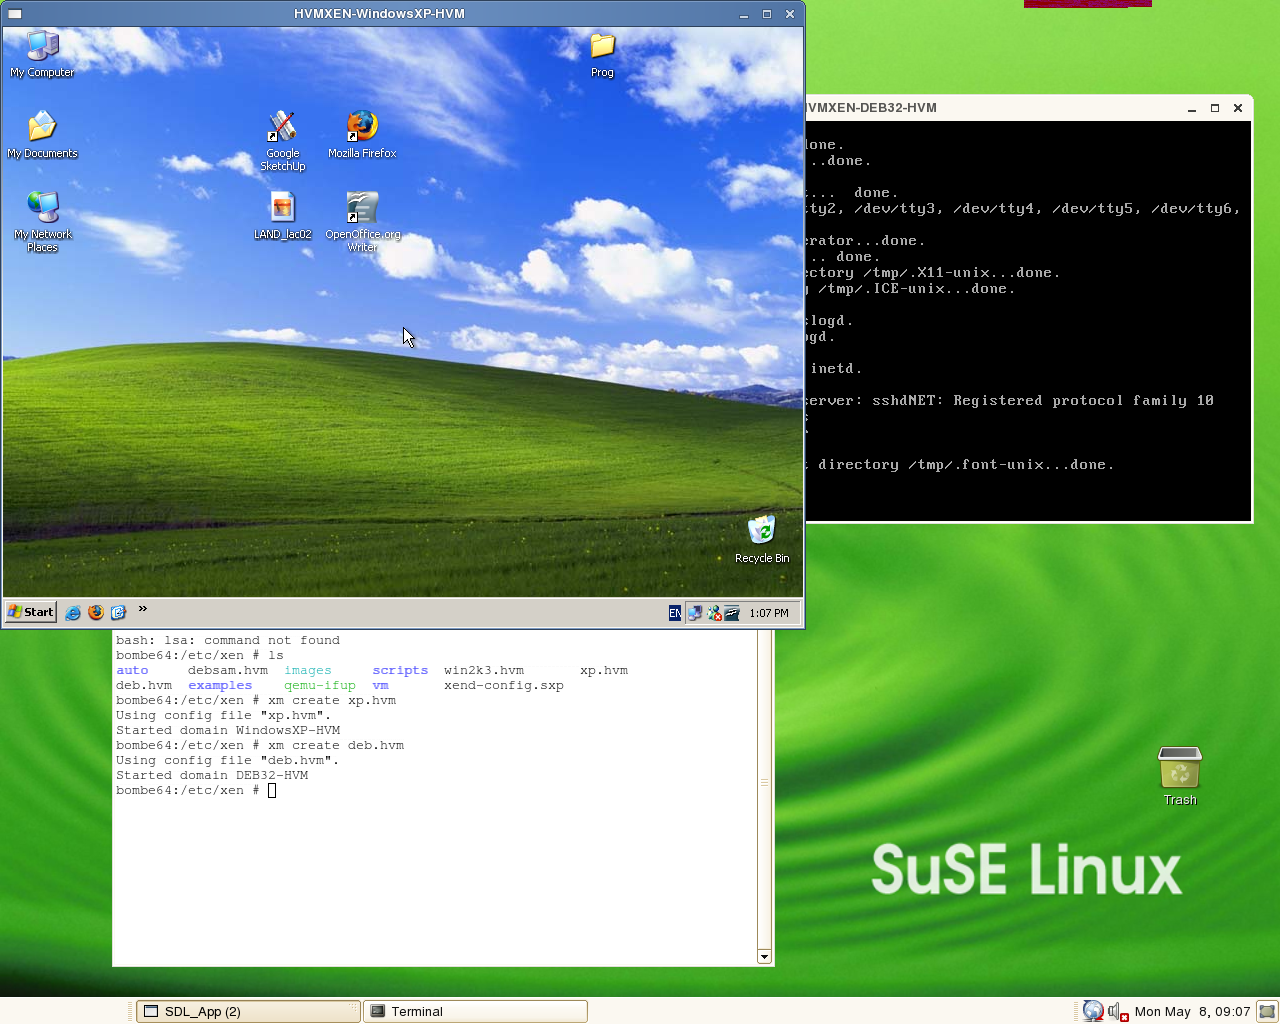Launch Google SketchUp from desktop shortcut
This screenshot has width=1280, height=1024.
point(282,128)
